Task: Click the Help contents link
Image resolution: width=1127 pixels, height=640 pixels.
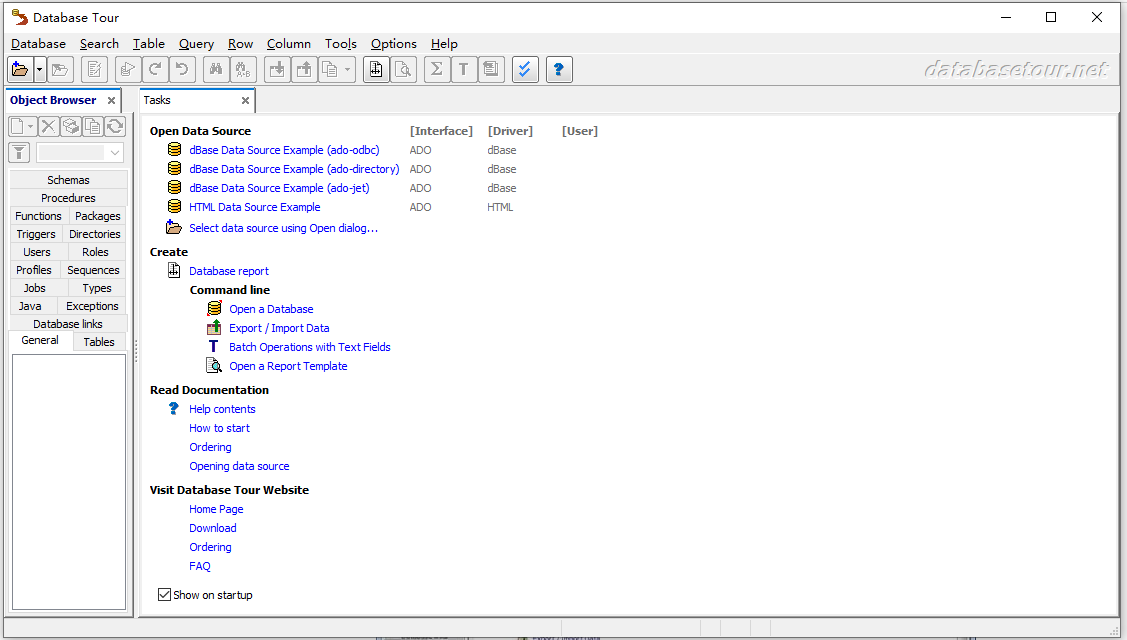Action: (x=222, y=409)
